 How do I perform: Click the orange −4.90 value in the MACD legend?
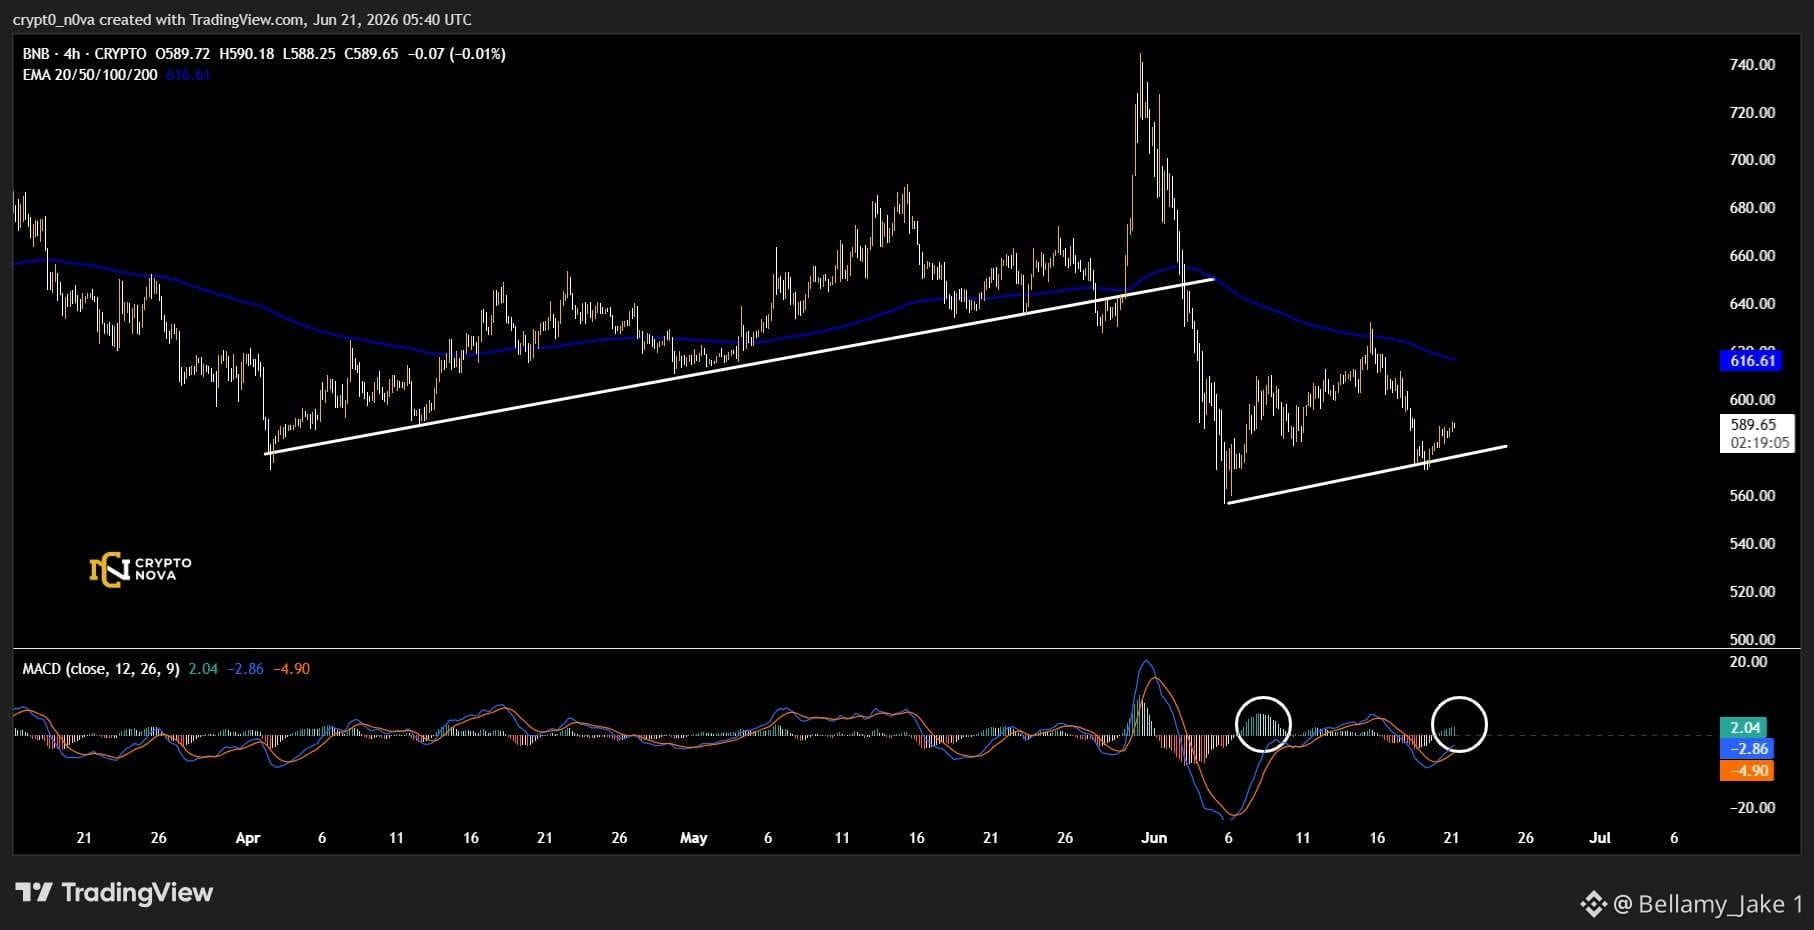coord(291,668)
